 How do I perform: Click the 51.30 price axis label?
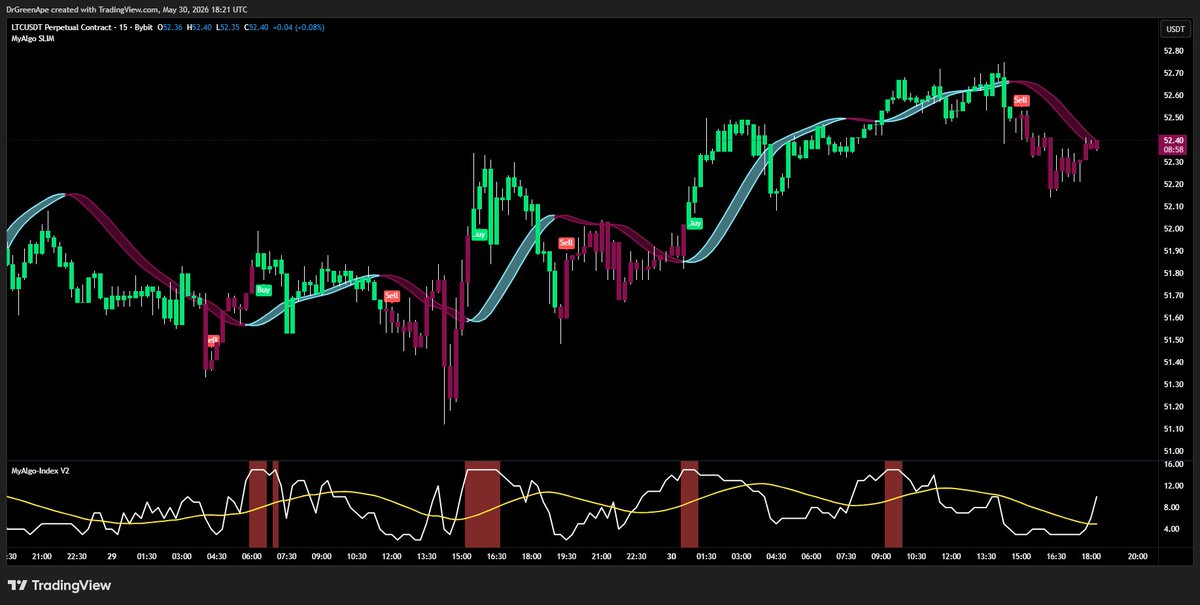point(1174,384)
